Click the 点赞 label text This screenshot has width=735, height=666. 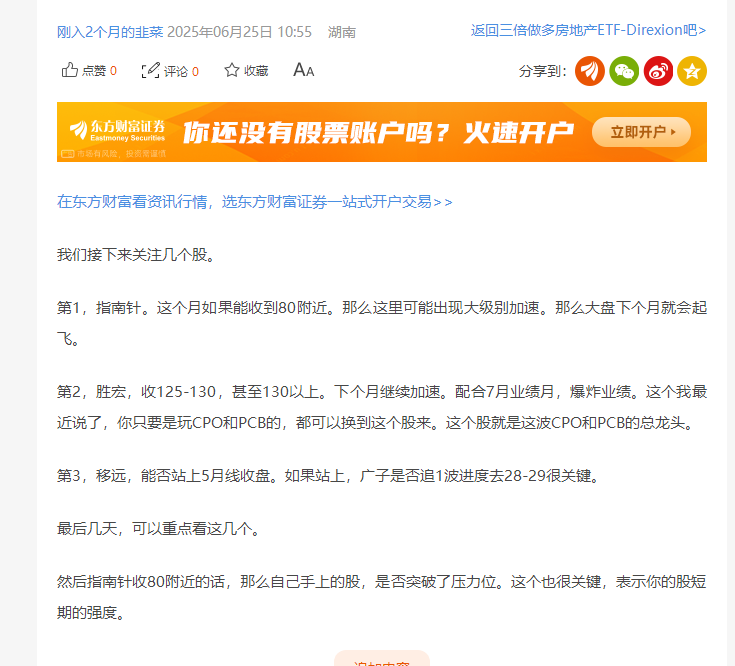94,71
